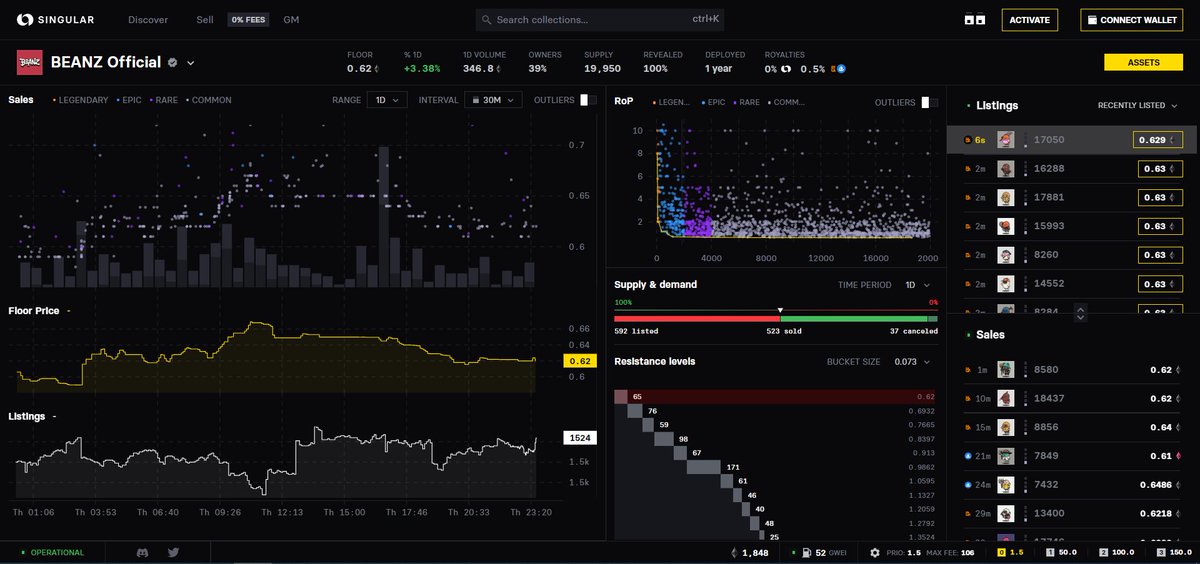This screenshot has width=1200, height=564.
Task: Use the listings/sales panel resize chevrons
Action: [1080, 313]
